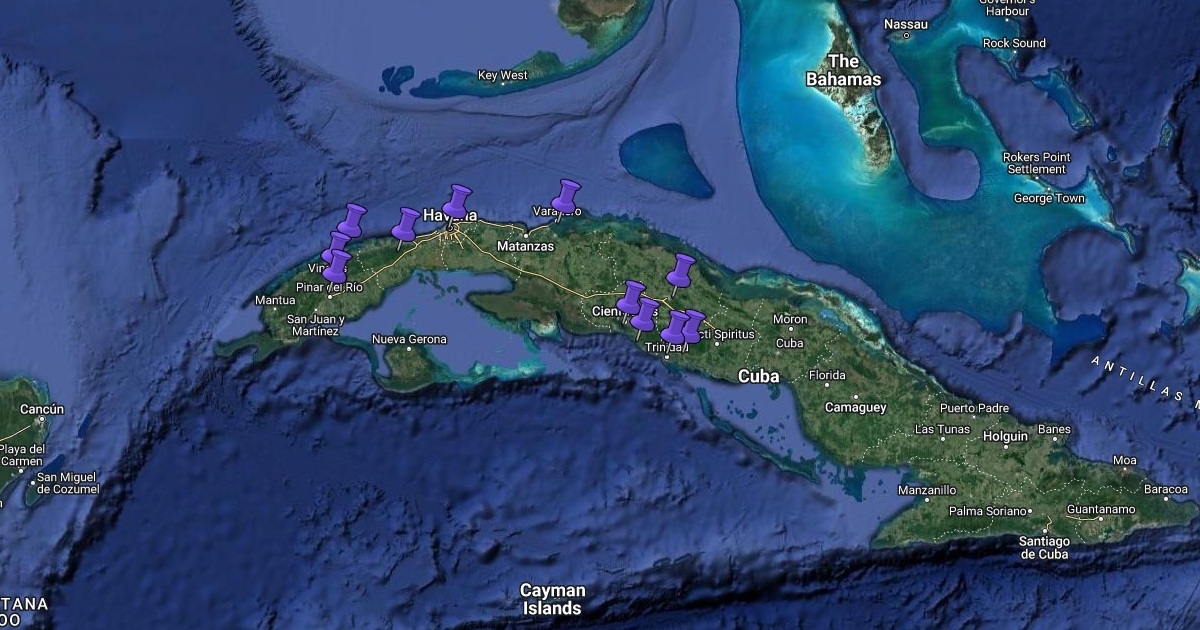Image resolution: width=1200 pixels, height=630 pixels.
Task: Select the pushpin covering the Sancti Spiritus label
Action: (x=691, y=326)
